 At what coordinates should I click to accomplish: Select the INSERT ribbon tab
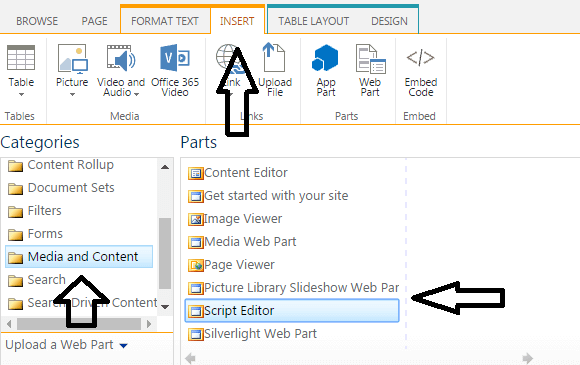point(237,21)
